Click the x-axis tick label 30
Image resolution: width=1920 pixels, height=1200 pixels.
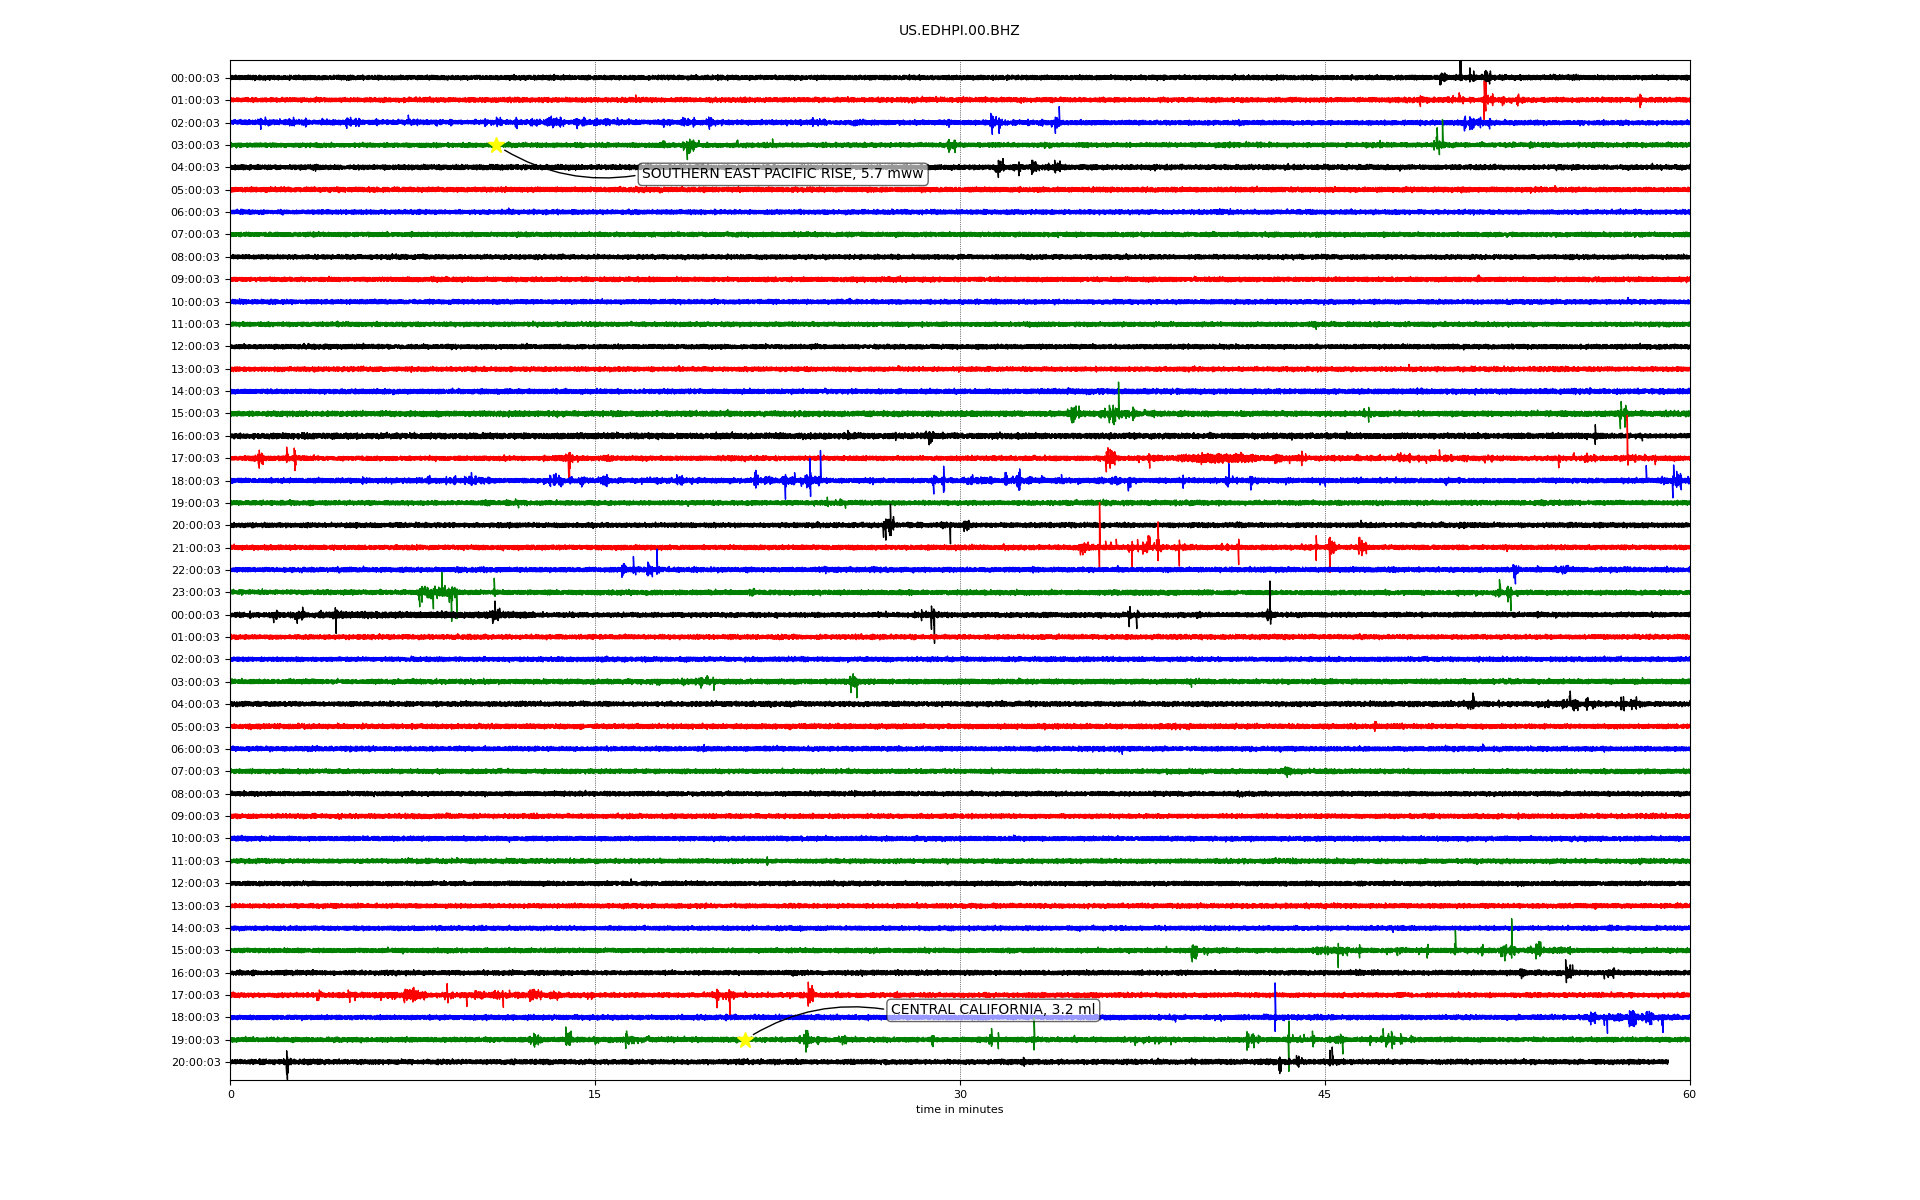[960, 1094]
